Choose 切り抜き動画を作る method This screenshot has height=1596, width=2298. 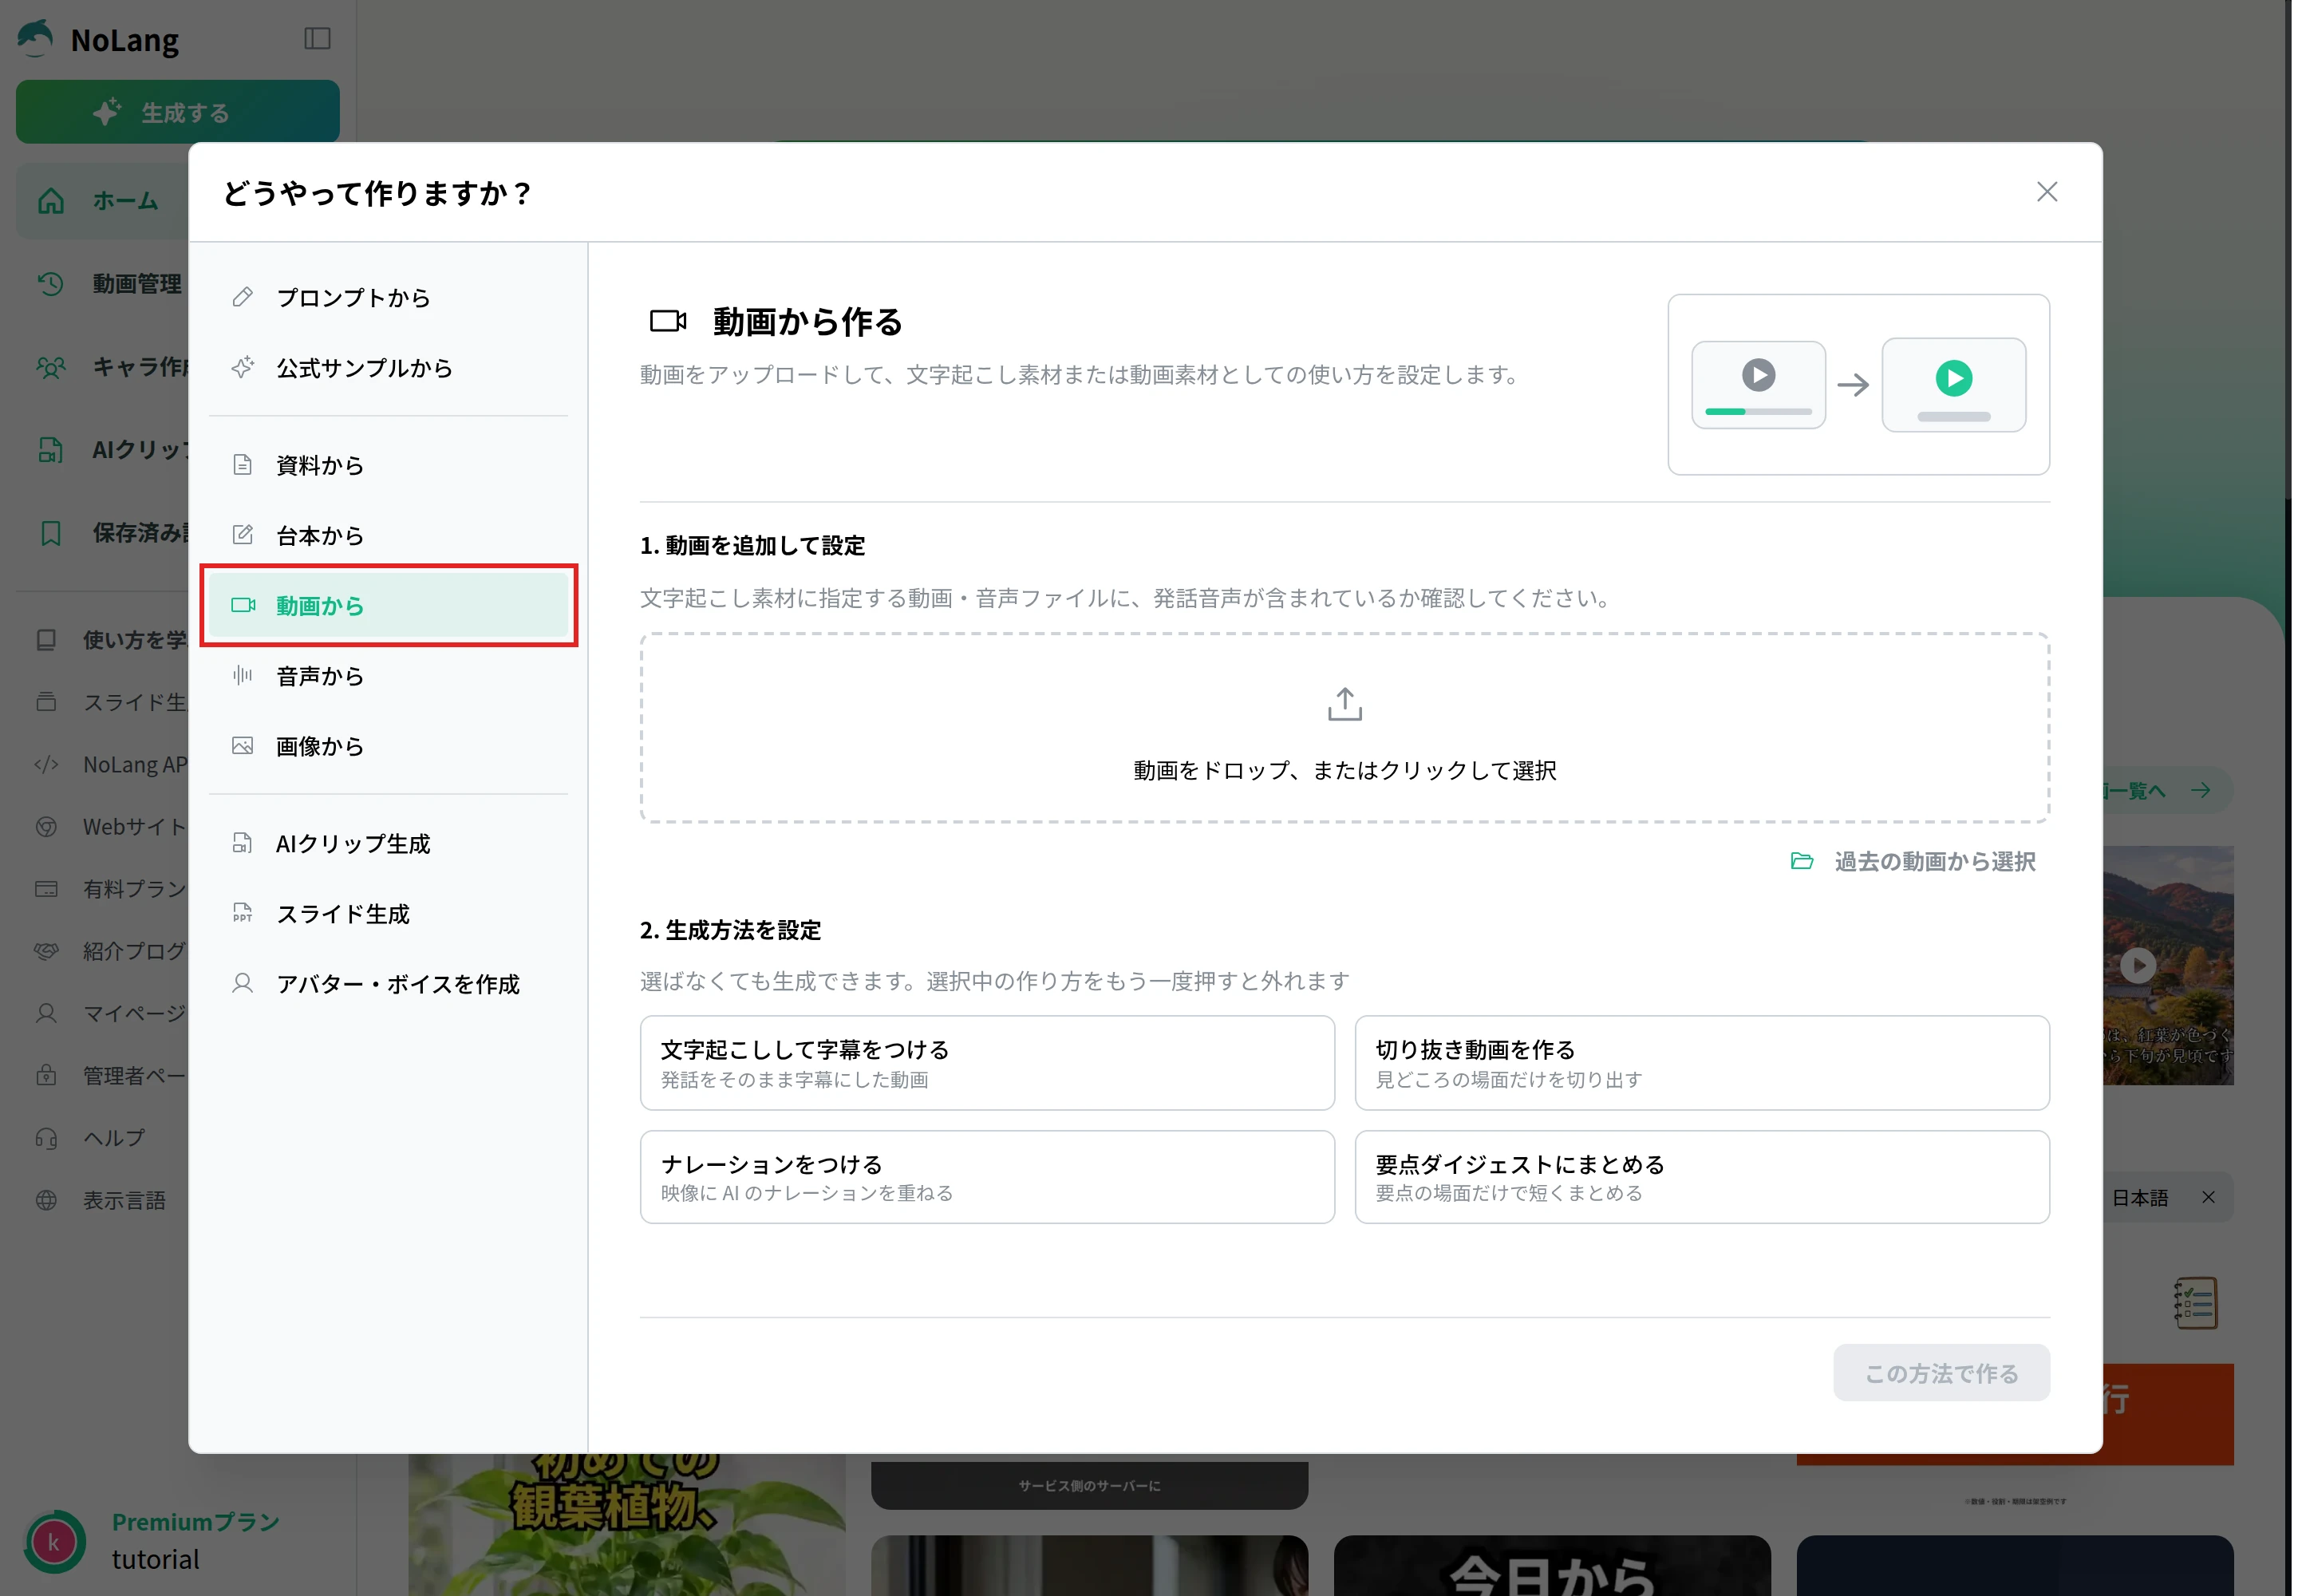(1702, 1063)
